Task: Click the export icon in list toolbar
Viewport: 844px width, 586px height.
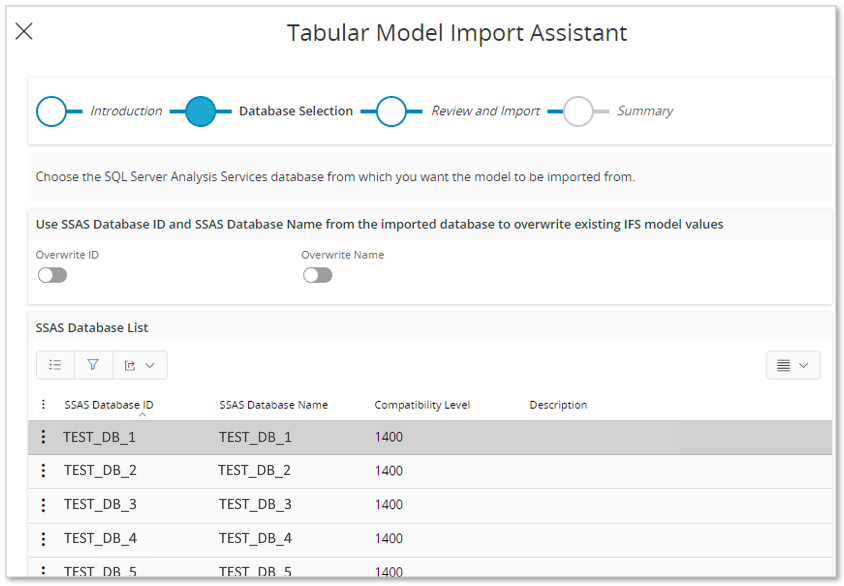Action: point(130,365)
